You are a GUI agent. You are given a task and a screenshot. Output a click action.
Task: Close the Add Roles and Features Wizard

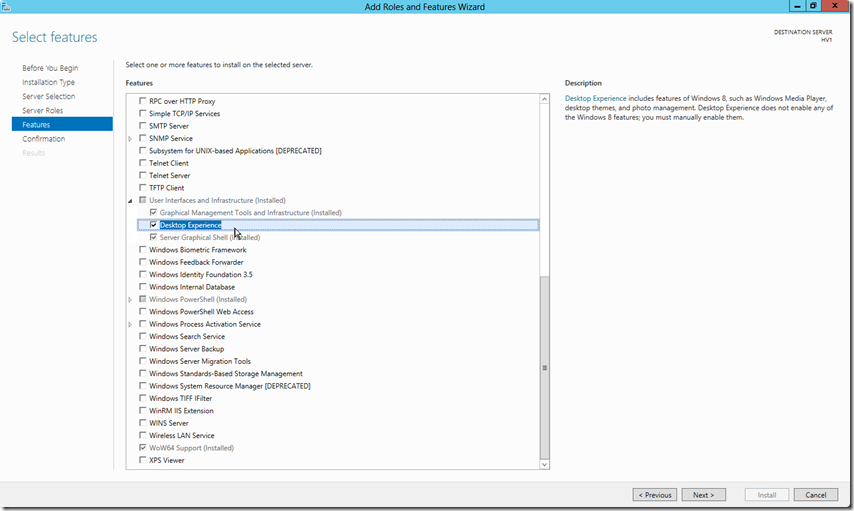835,6
